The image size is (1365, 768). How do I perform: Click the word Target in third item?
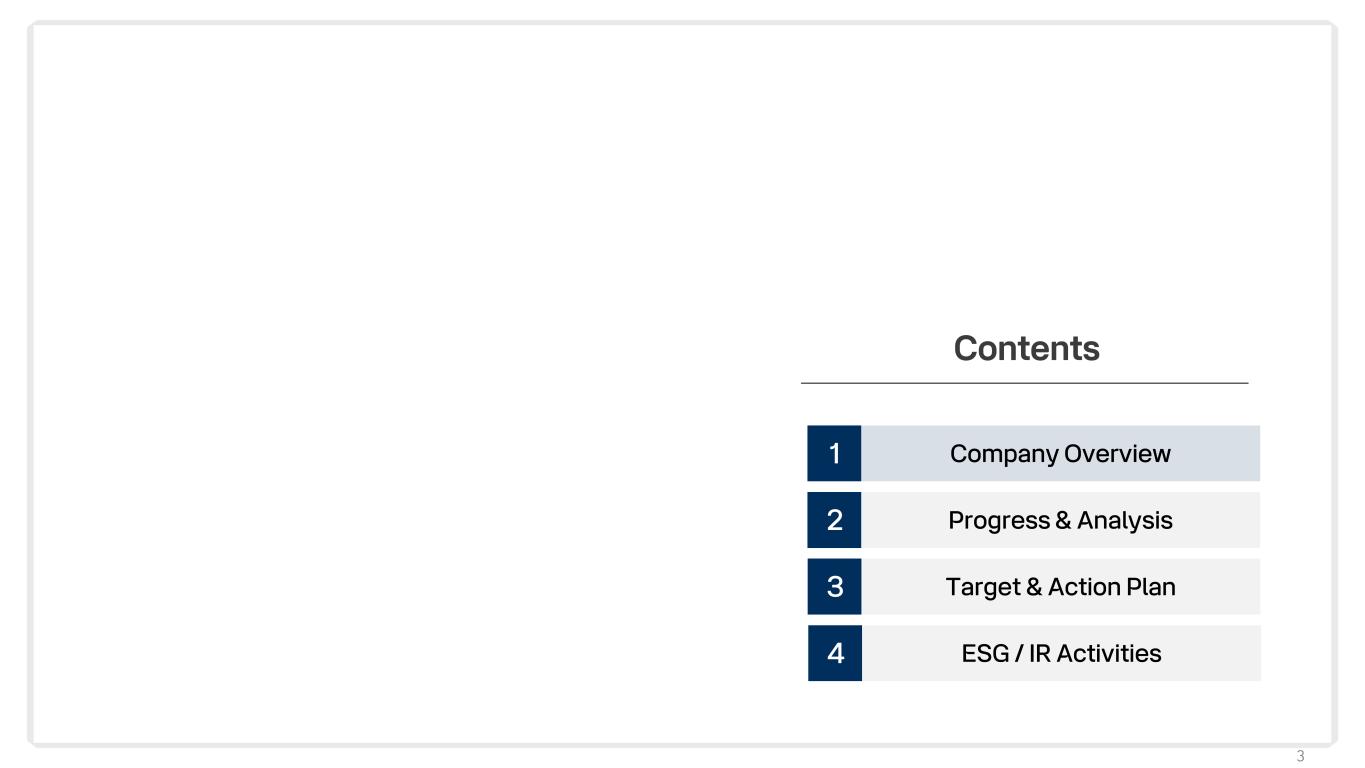point(983,587)
